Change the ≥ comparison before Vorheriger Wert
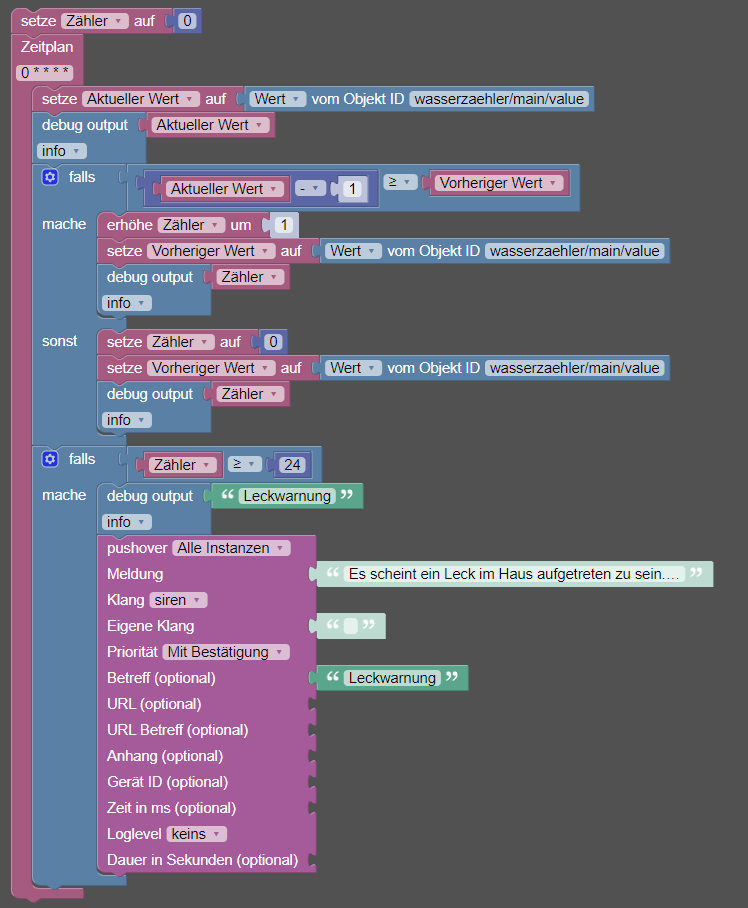Image resolution: width=748 pixels, height=908 pixels. tap(399, 182)
